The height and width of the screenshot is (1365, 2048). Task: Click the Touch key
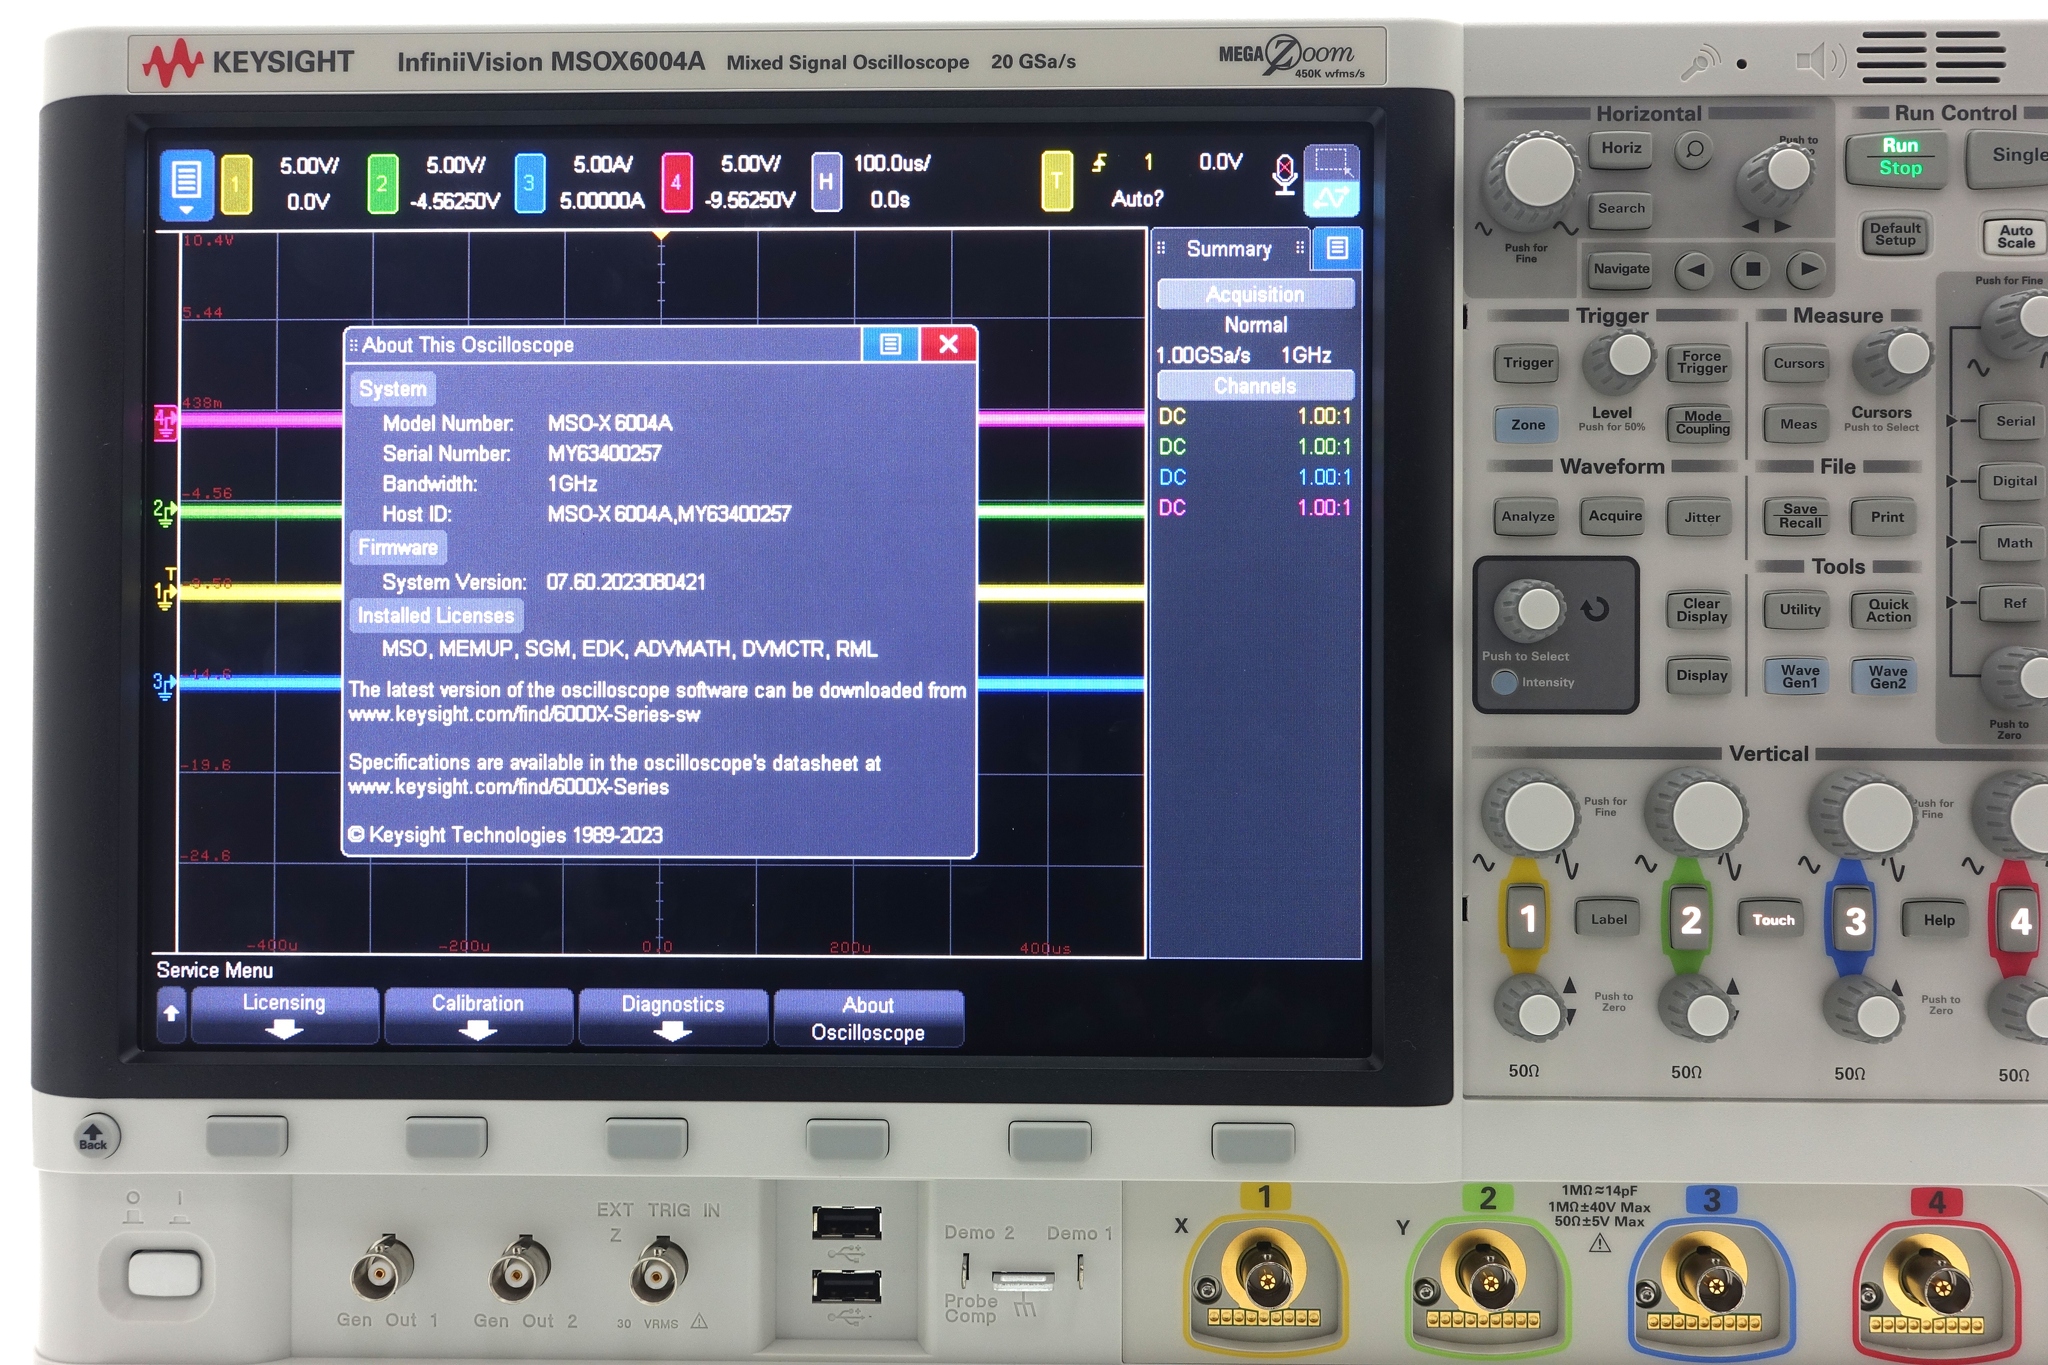(1773, 921)
